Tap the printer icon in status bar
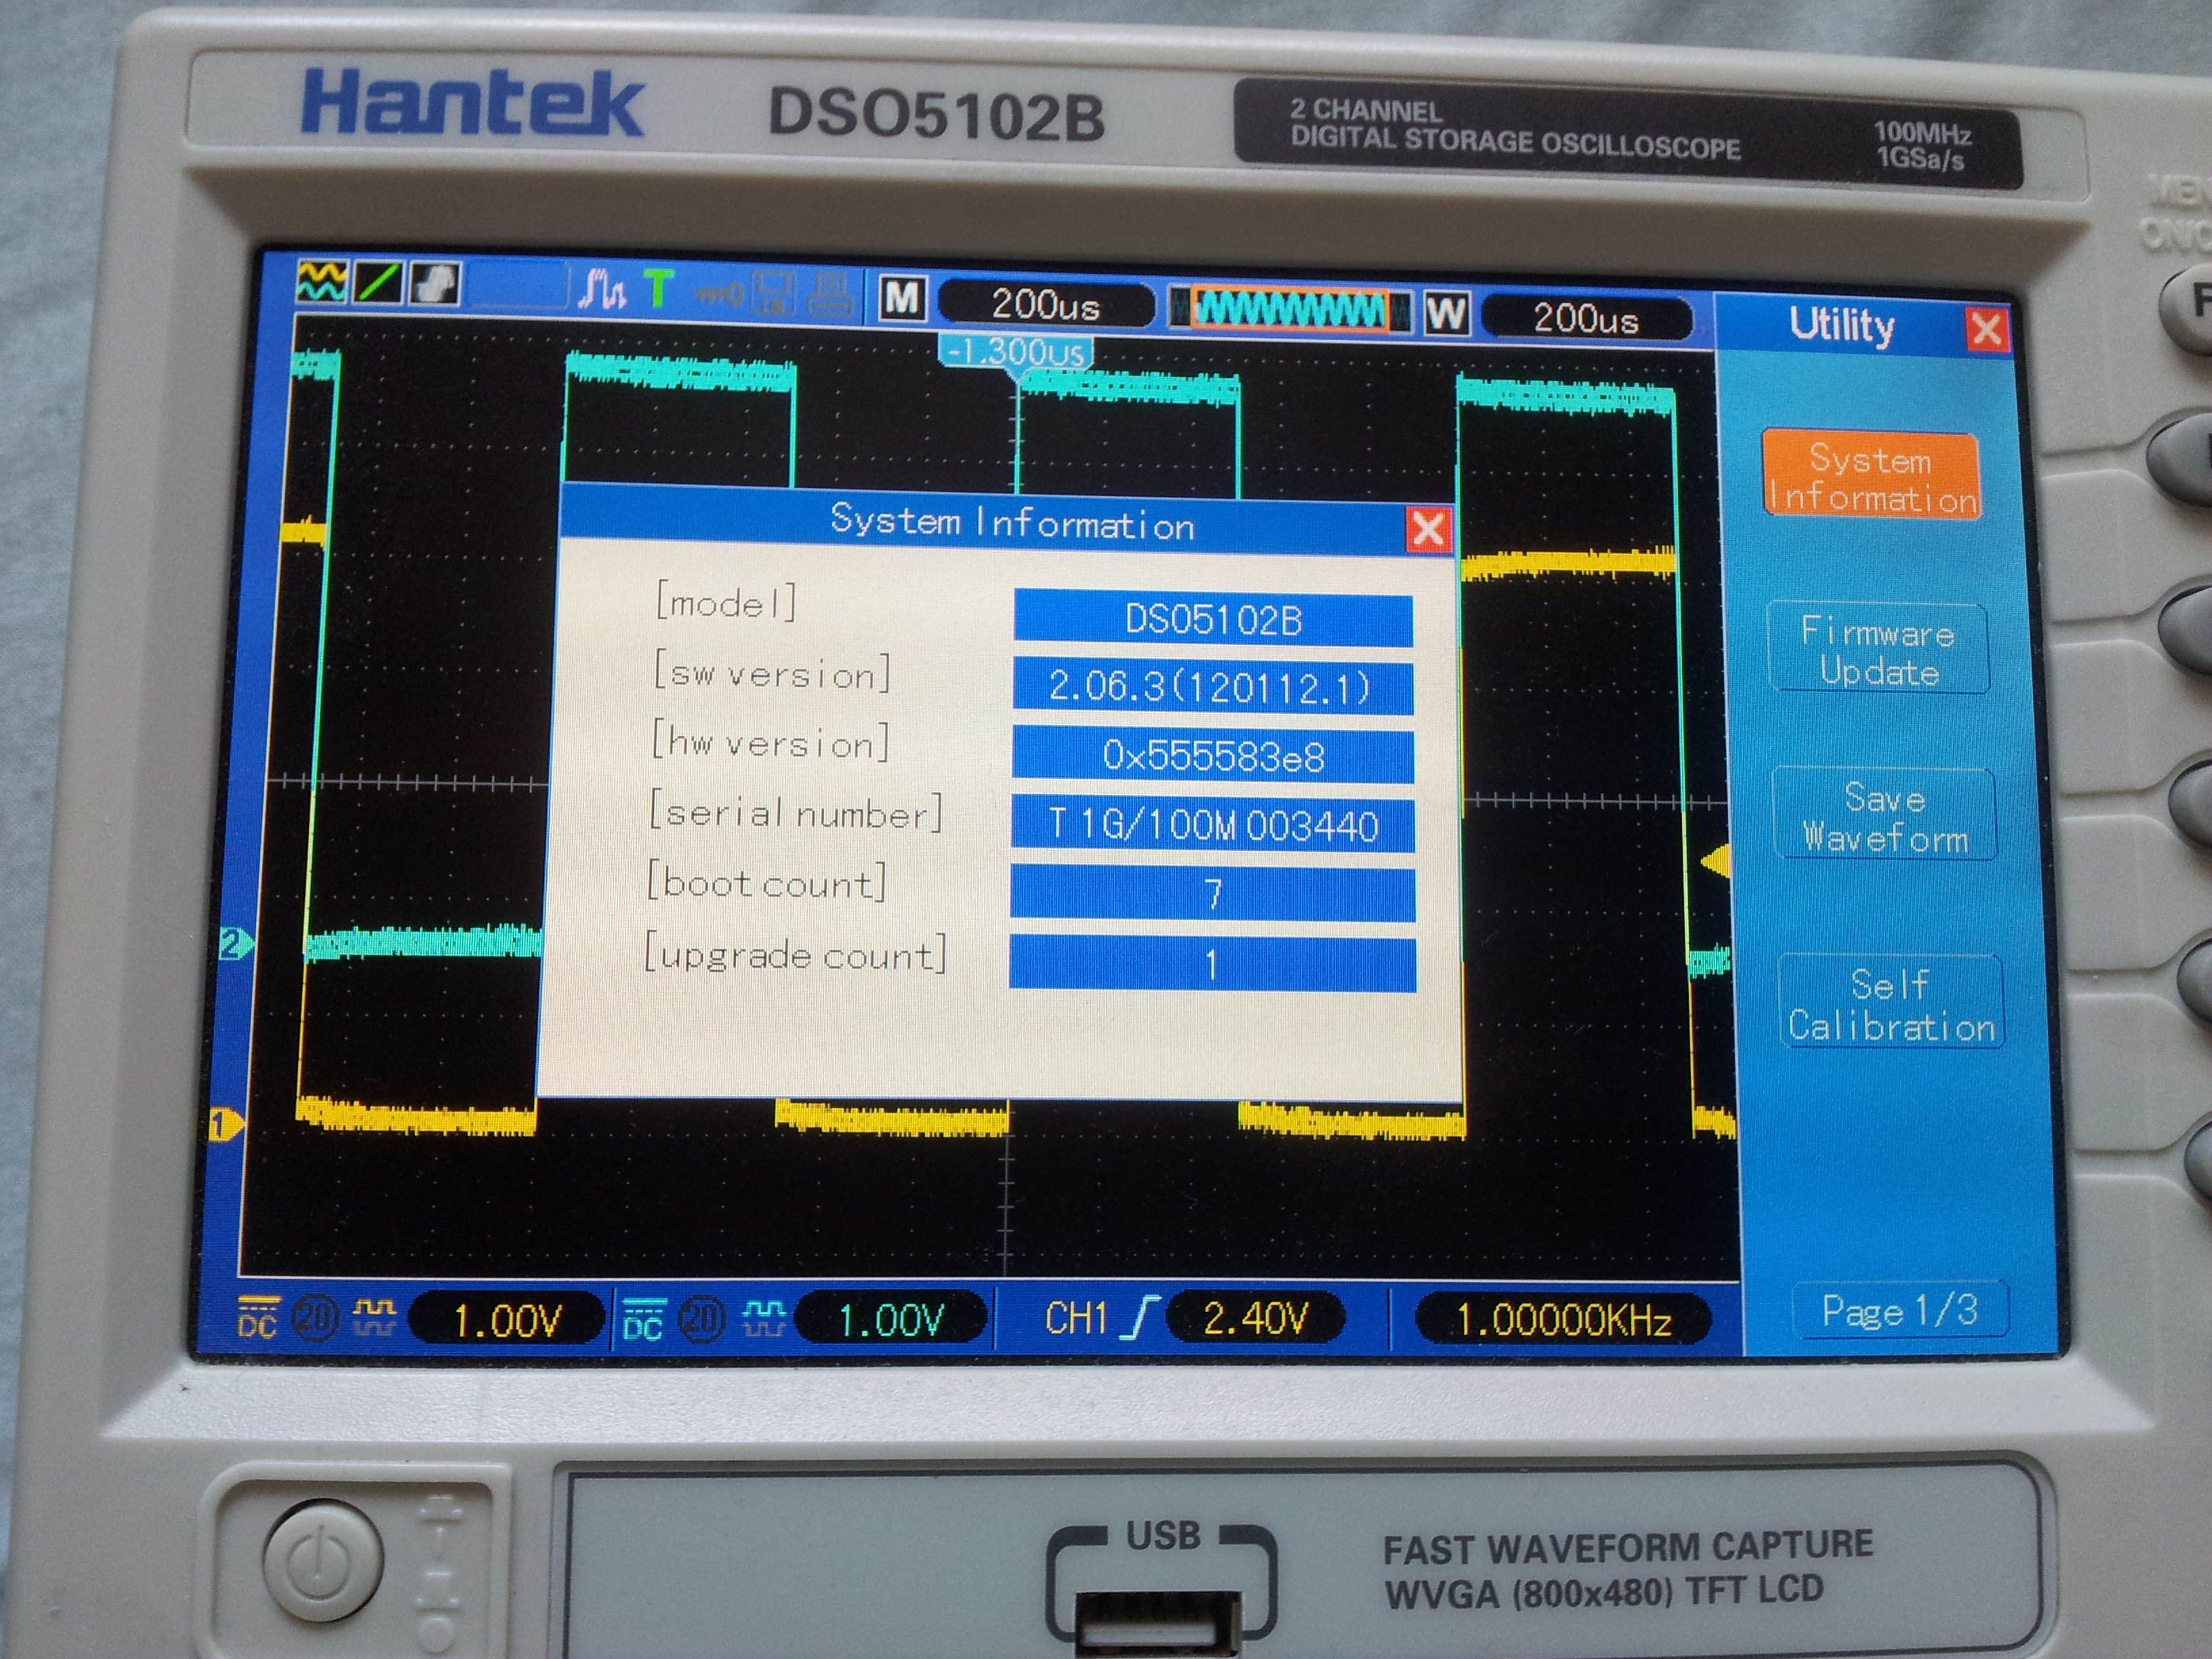 pyautogui.click(x=831, y=297)
